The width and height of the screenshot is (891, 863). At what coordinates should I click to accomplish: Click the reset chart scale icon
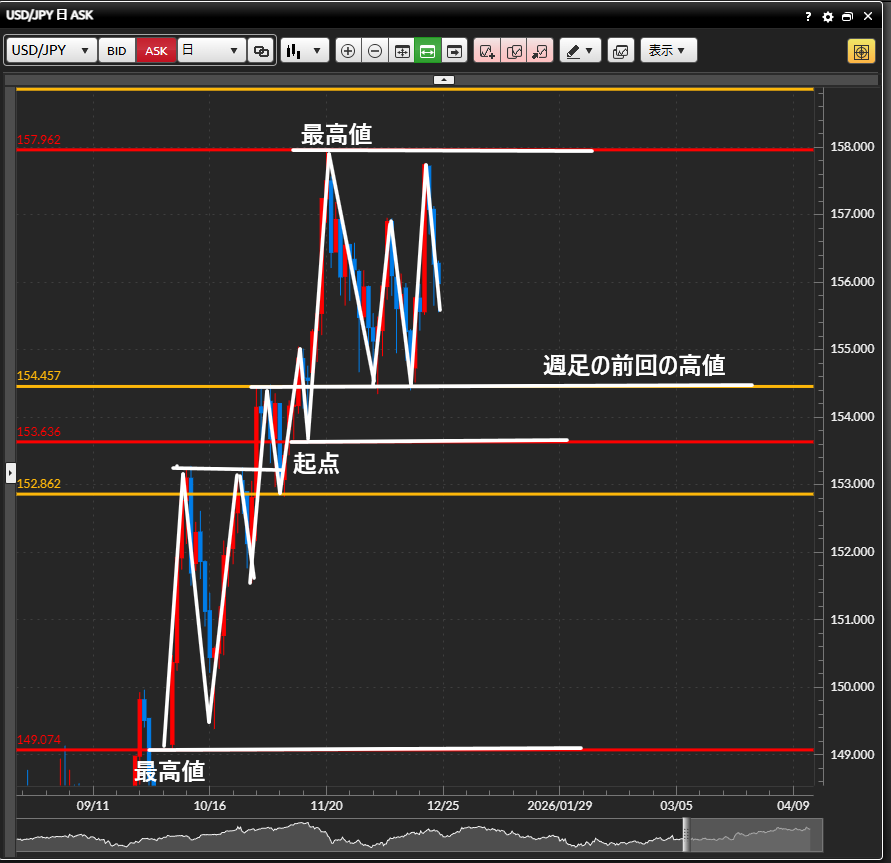[402, 51]
